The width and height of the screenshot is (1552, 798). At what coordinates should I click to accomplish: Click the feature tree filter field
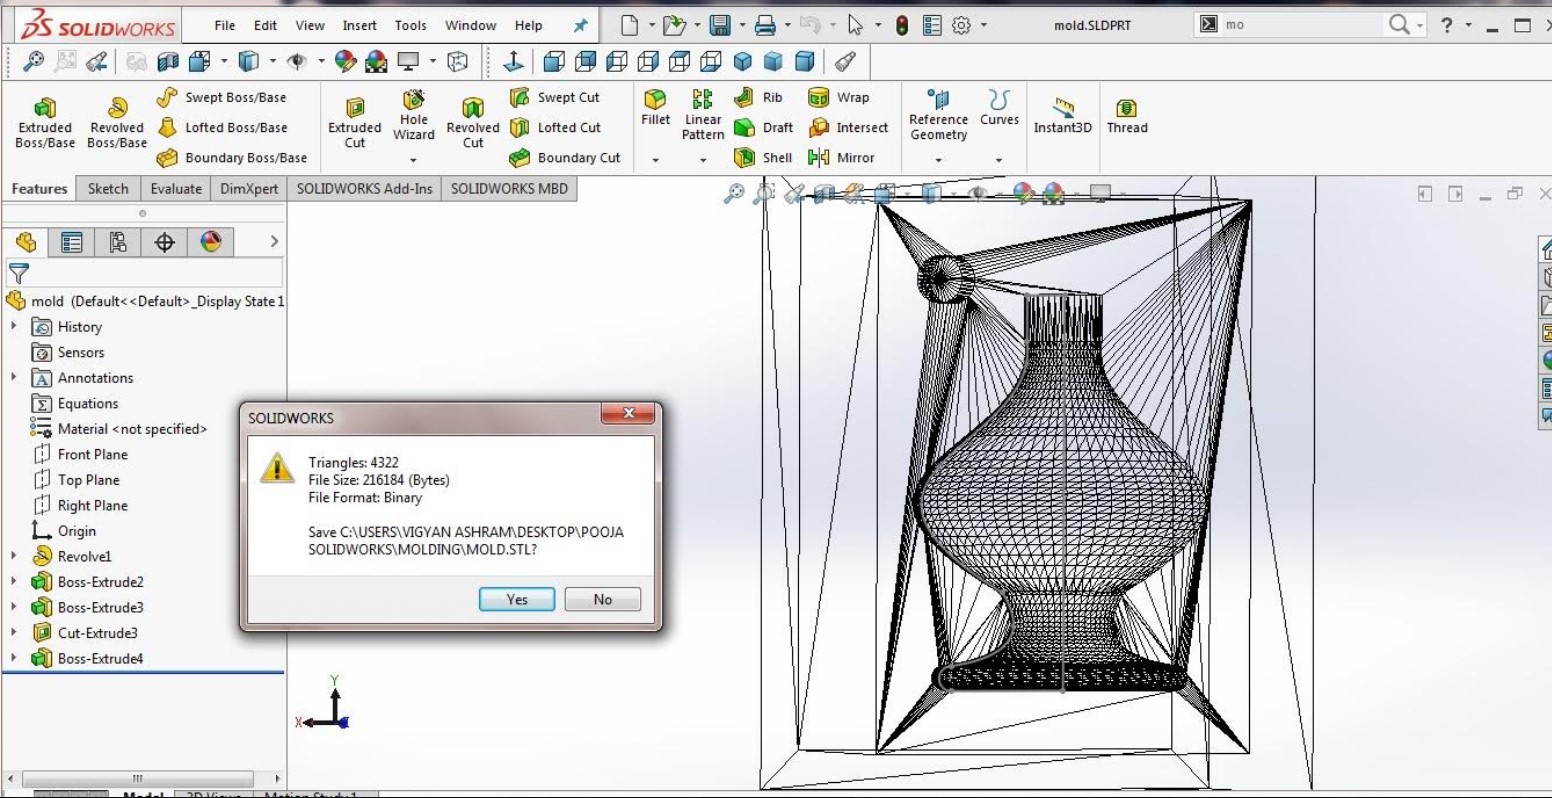tap(145, 272)
